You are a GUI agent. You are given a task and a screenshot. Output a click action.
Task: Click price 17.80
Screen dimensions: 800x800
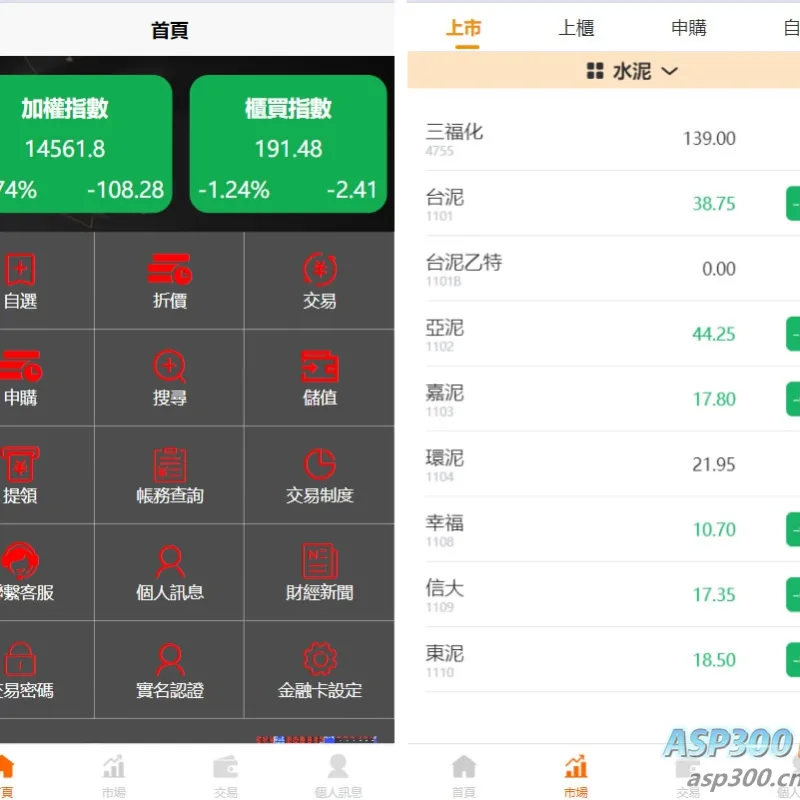(x=714, y=399)
